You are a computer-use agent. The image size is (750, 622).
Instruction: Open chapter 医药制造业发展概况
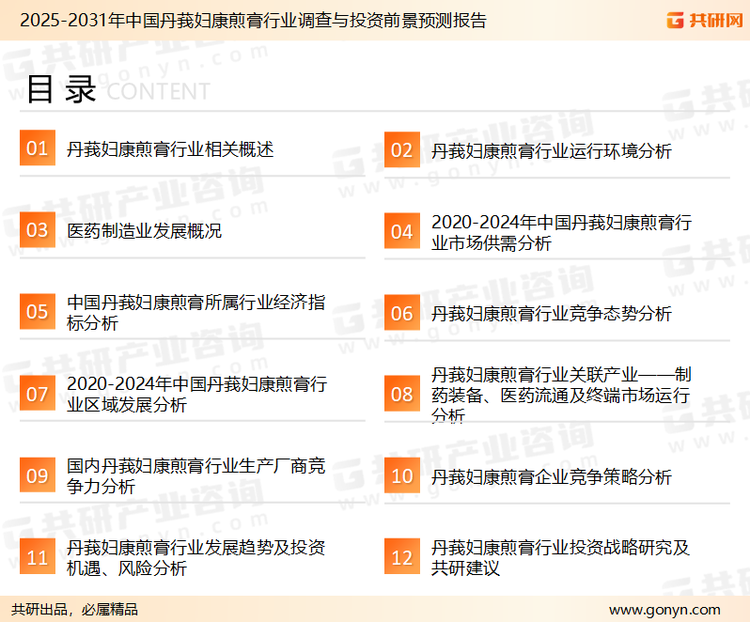pyautogui.click(x=144, y=231)
